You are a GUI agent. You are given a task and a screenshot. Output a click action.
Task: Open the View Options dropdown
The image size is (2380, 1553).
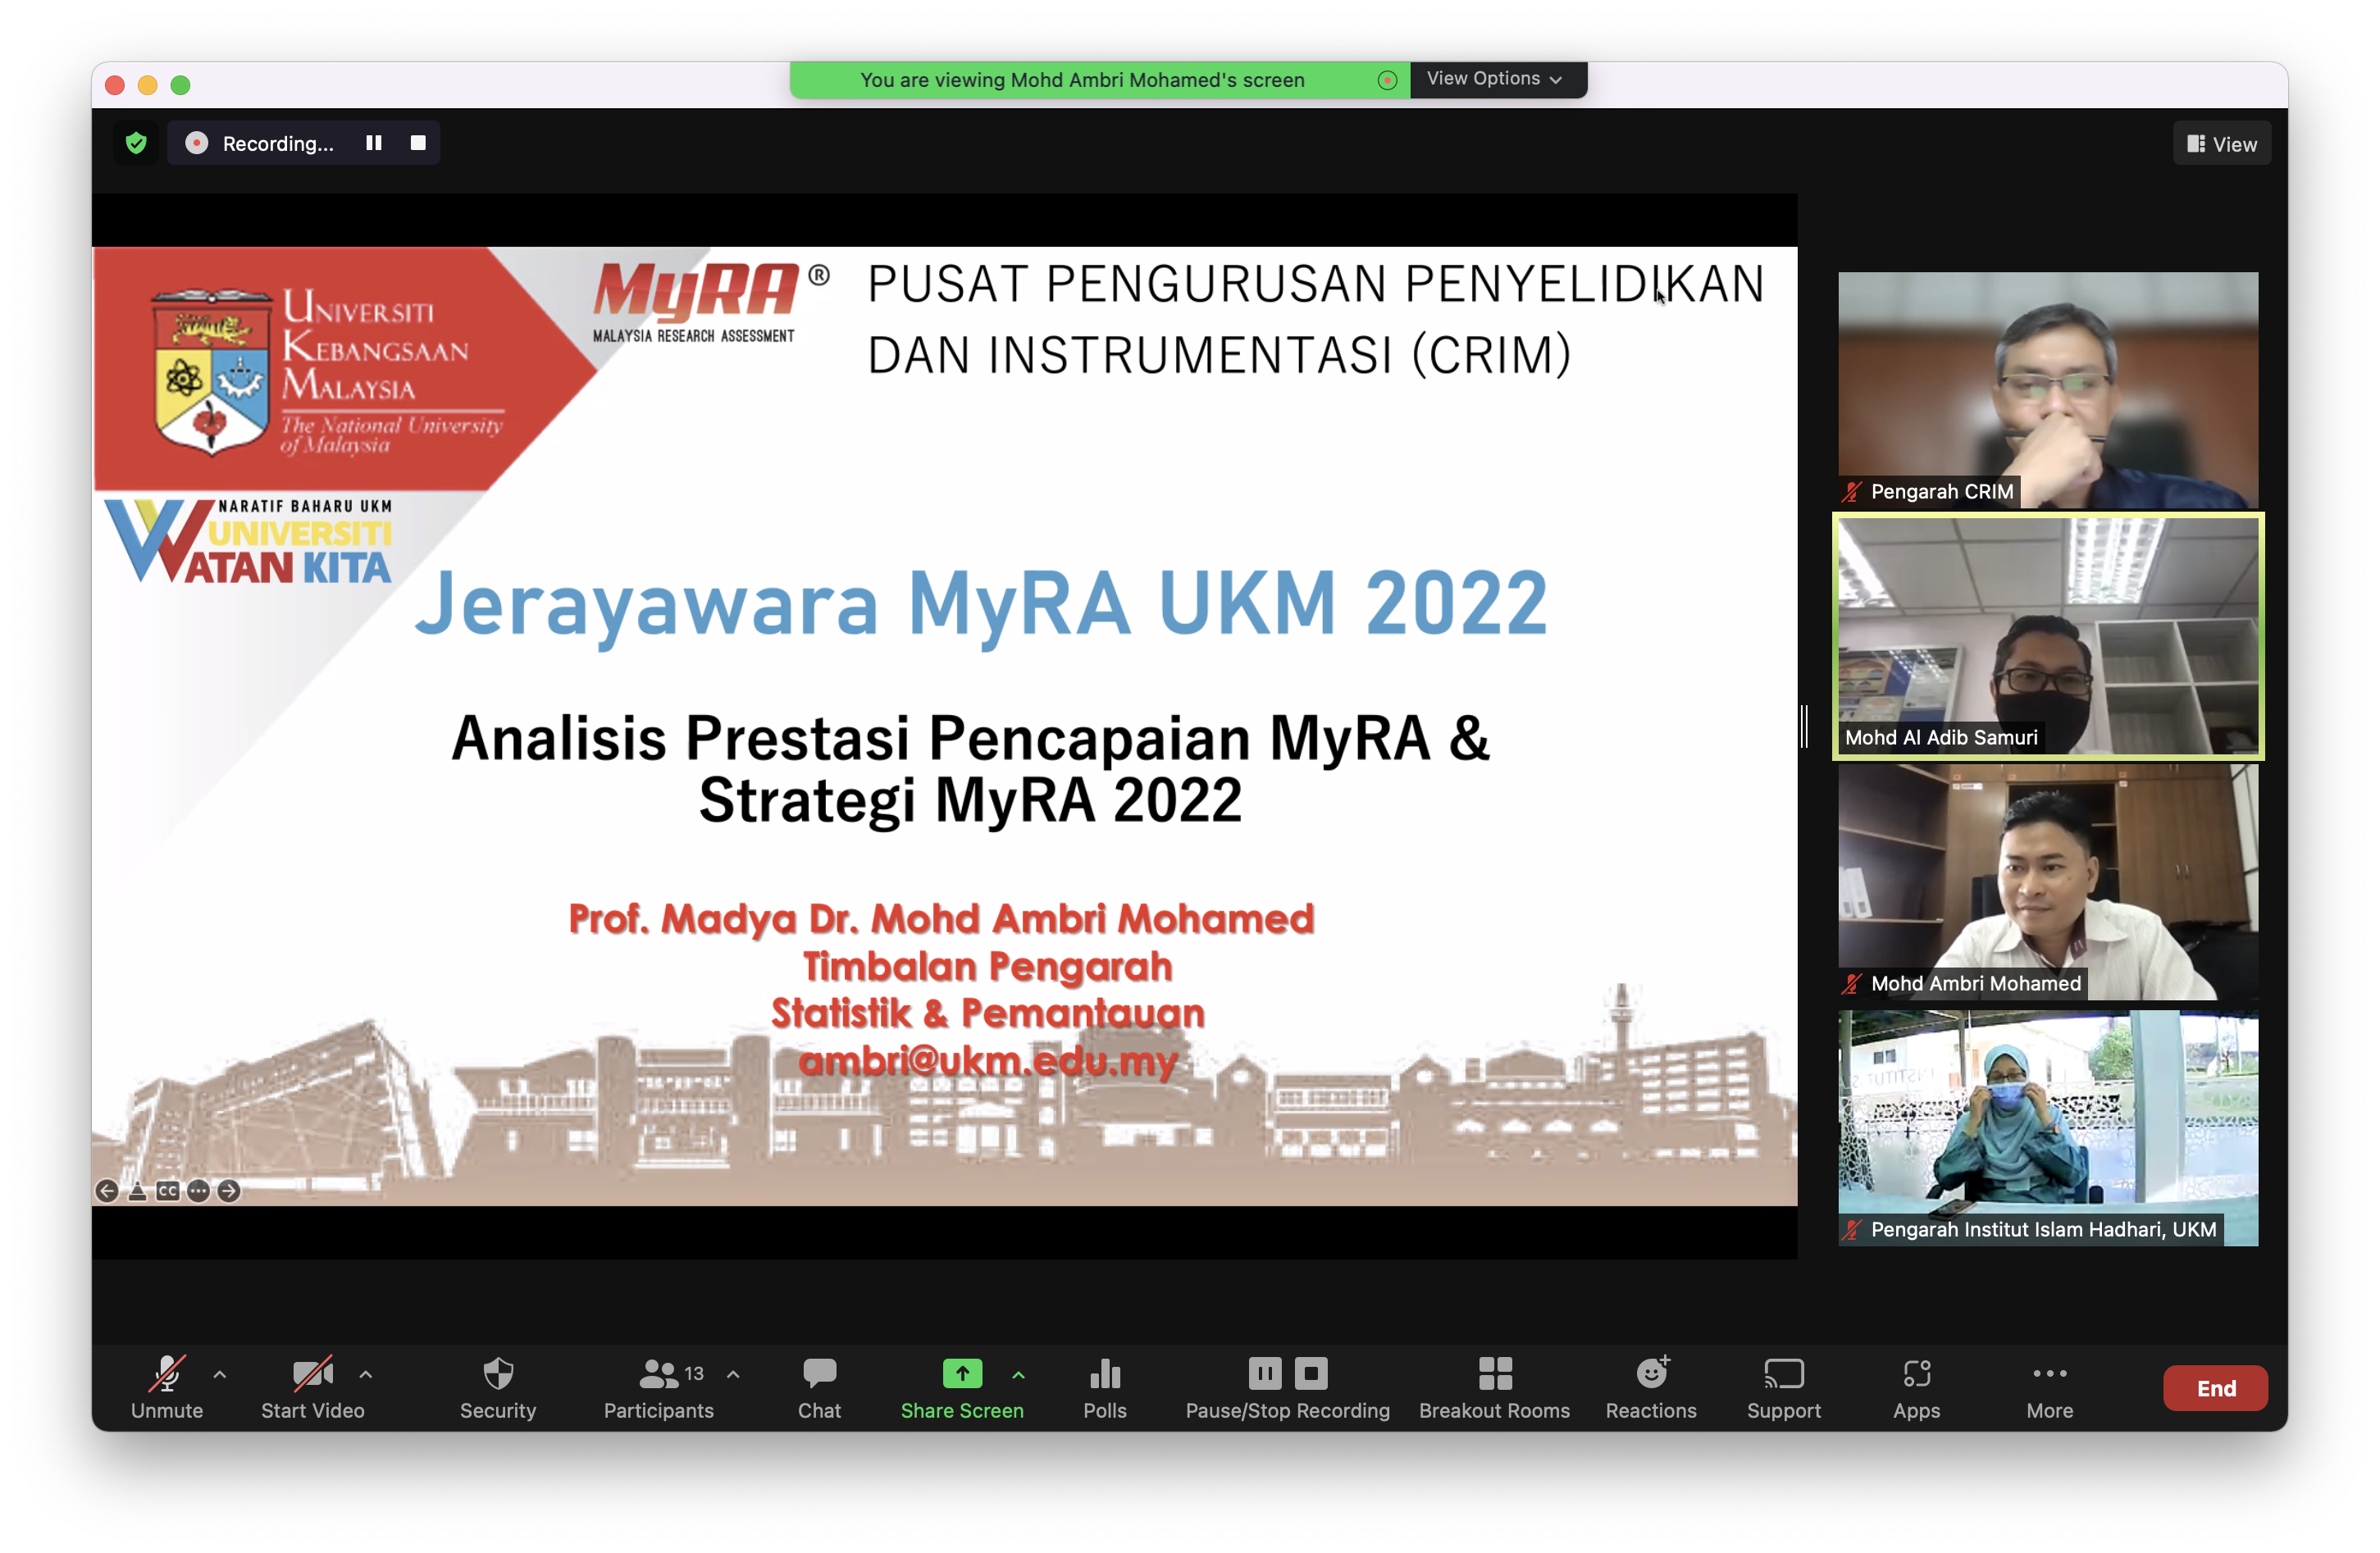coord(1494,79)
